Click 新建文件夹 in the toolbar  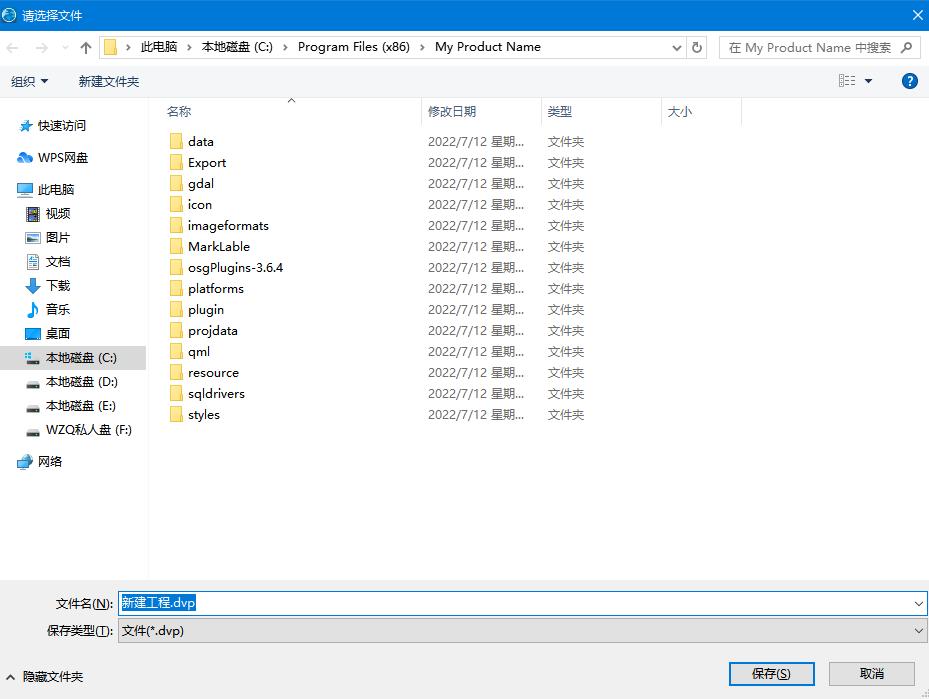[x=109, y=82]
